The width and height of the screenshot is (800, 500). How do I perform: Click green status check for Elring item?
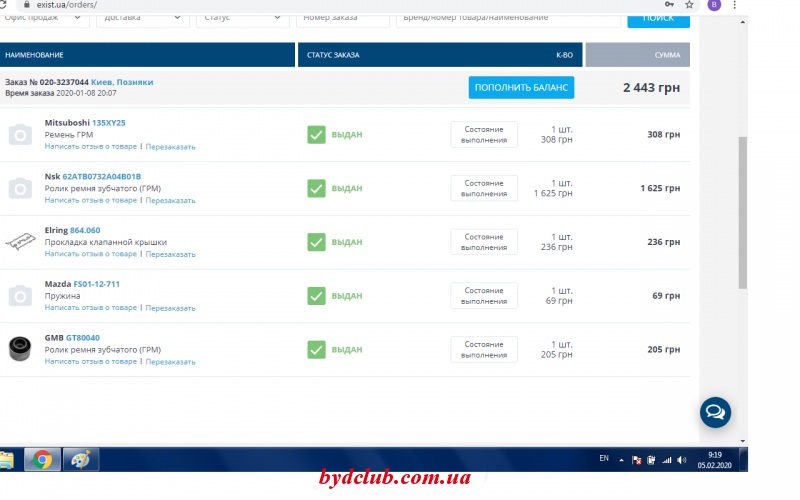click(x=316, y=242)
